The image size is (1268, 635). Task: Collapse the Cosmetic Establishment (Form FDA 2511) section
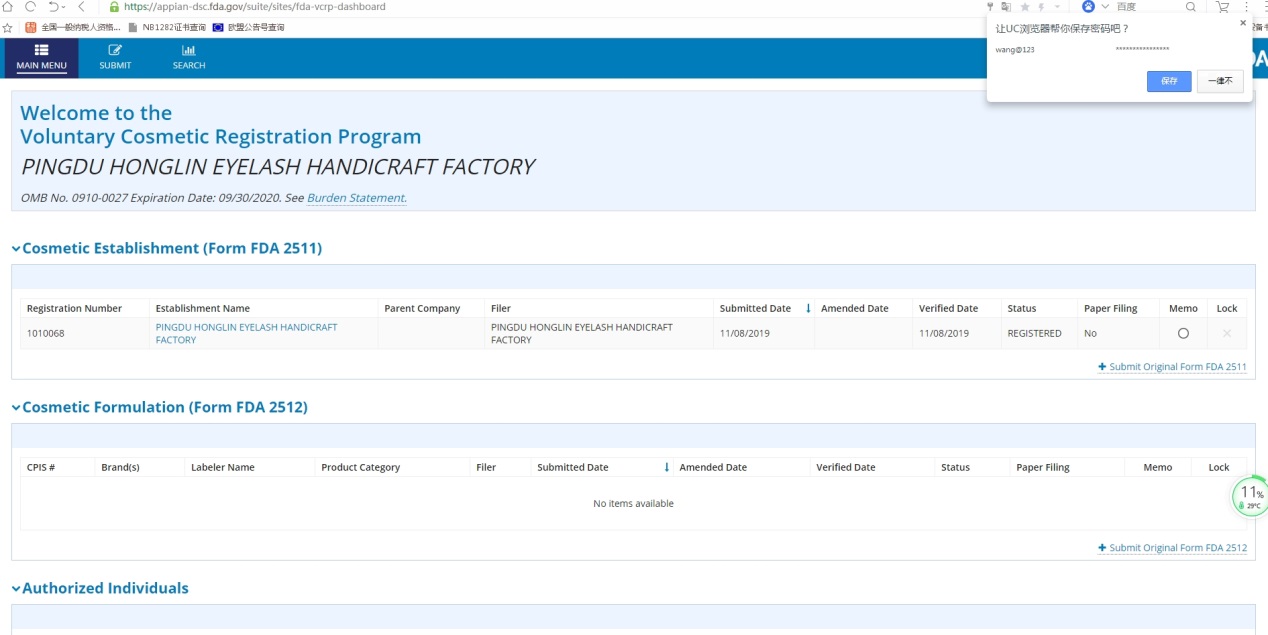click(x=16, y=249)
